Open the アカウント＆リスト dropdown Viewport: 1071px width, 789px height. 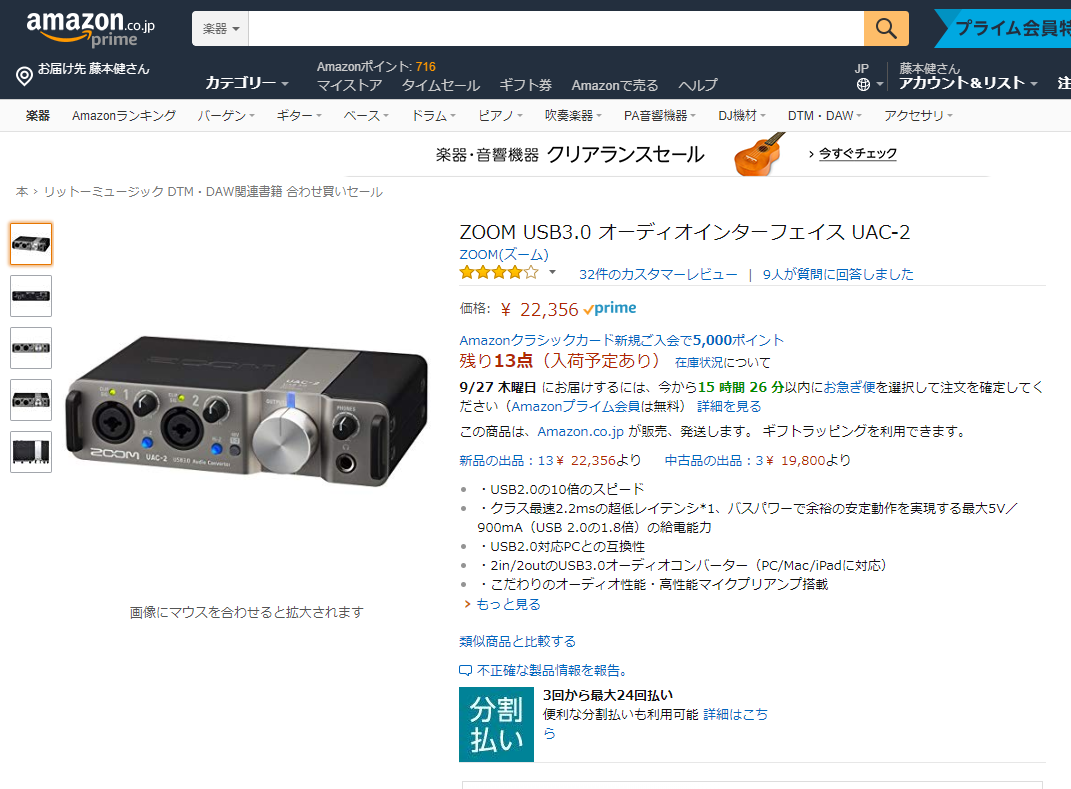click(968, 83)
